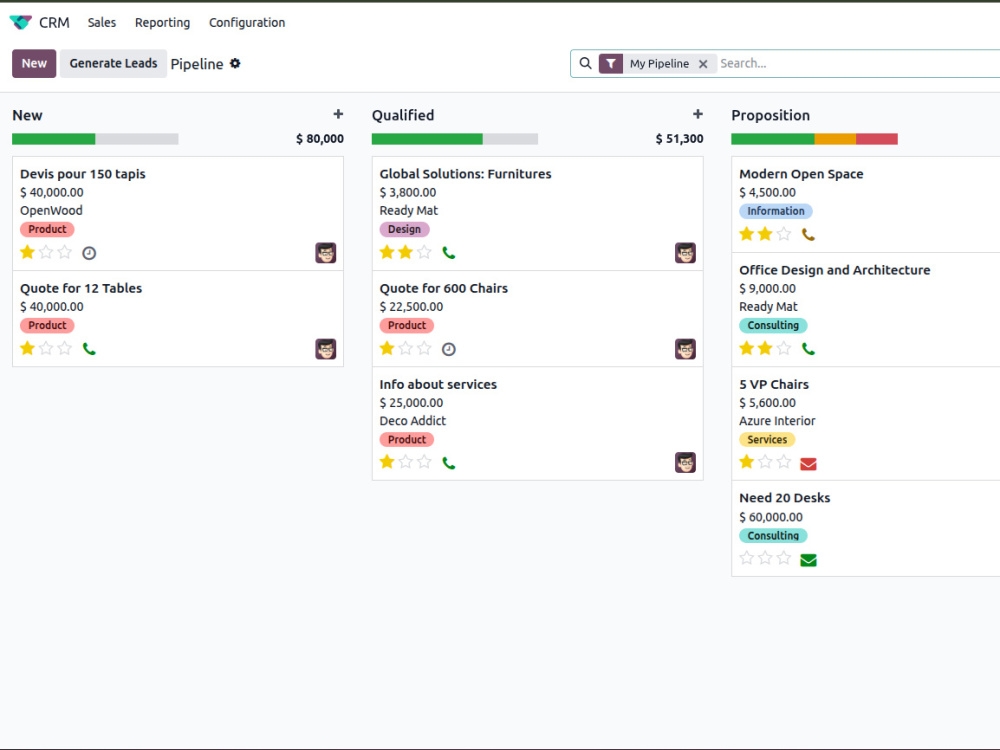Open the Configuration menu
Image resolution: width=1000 pixels, height=750 pixels.
[247, 22]
